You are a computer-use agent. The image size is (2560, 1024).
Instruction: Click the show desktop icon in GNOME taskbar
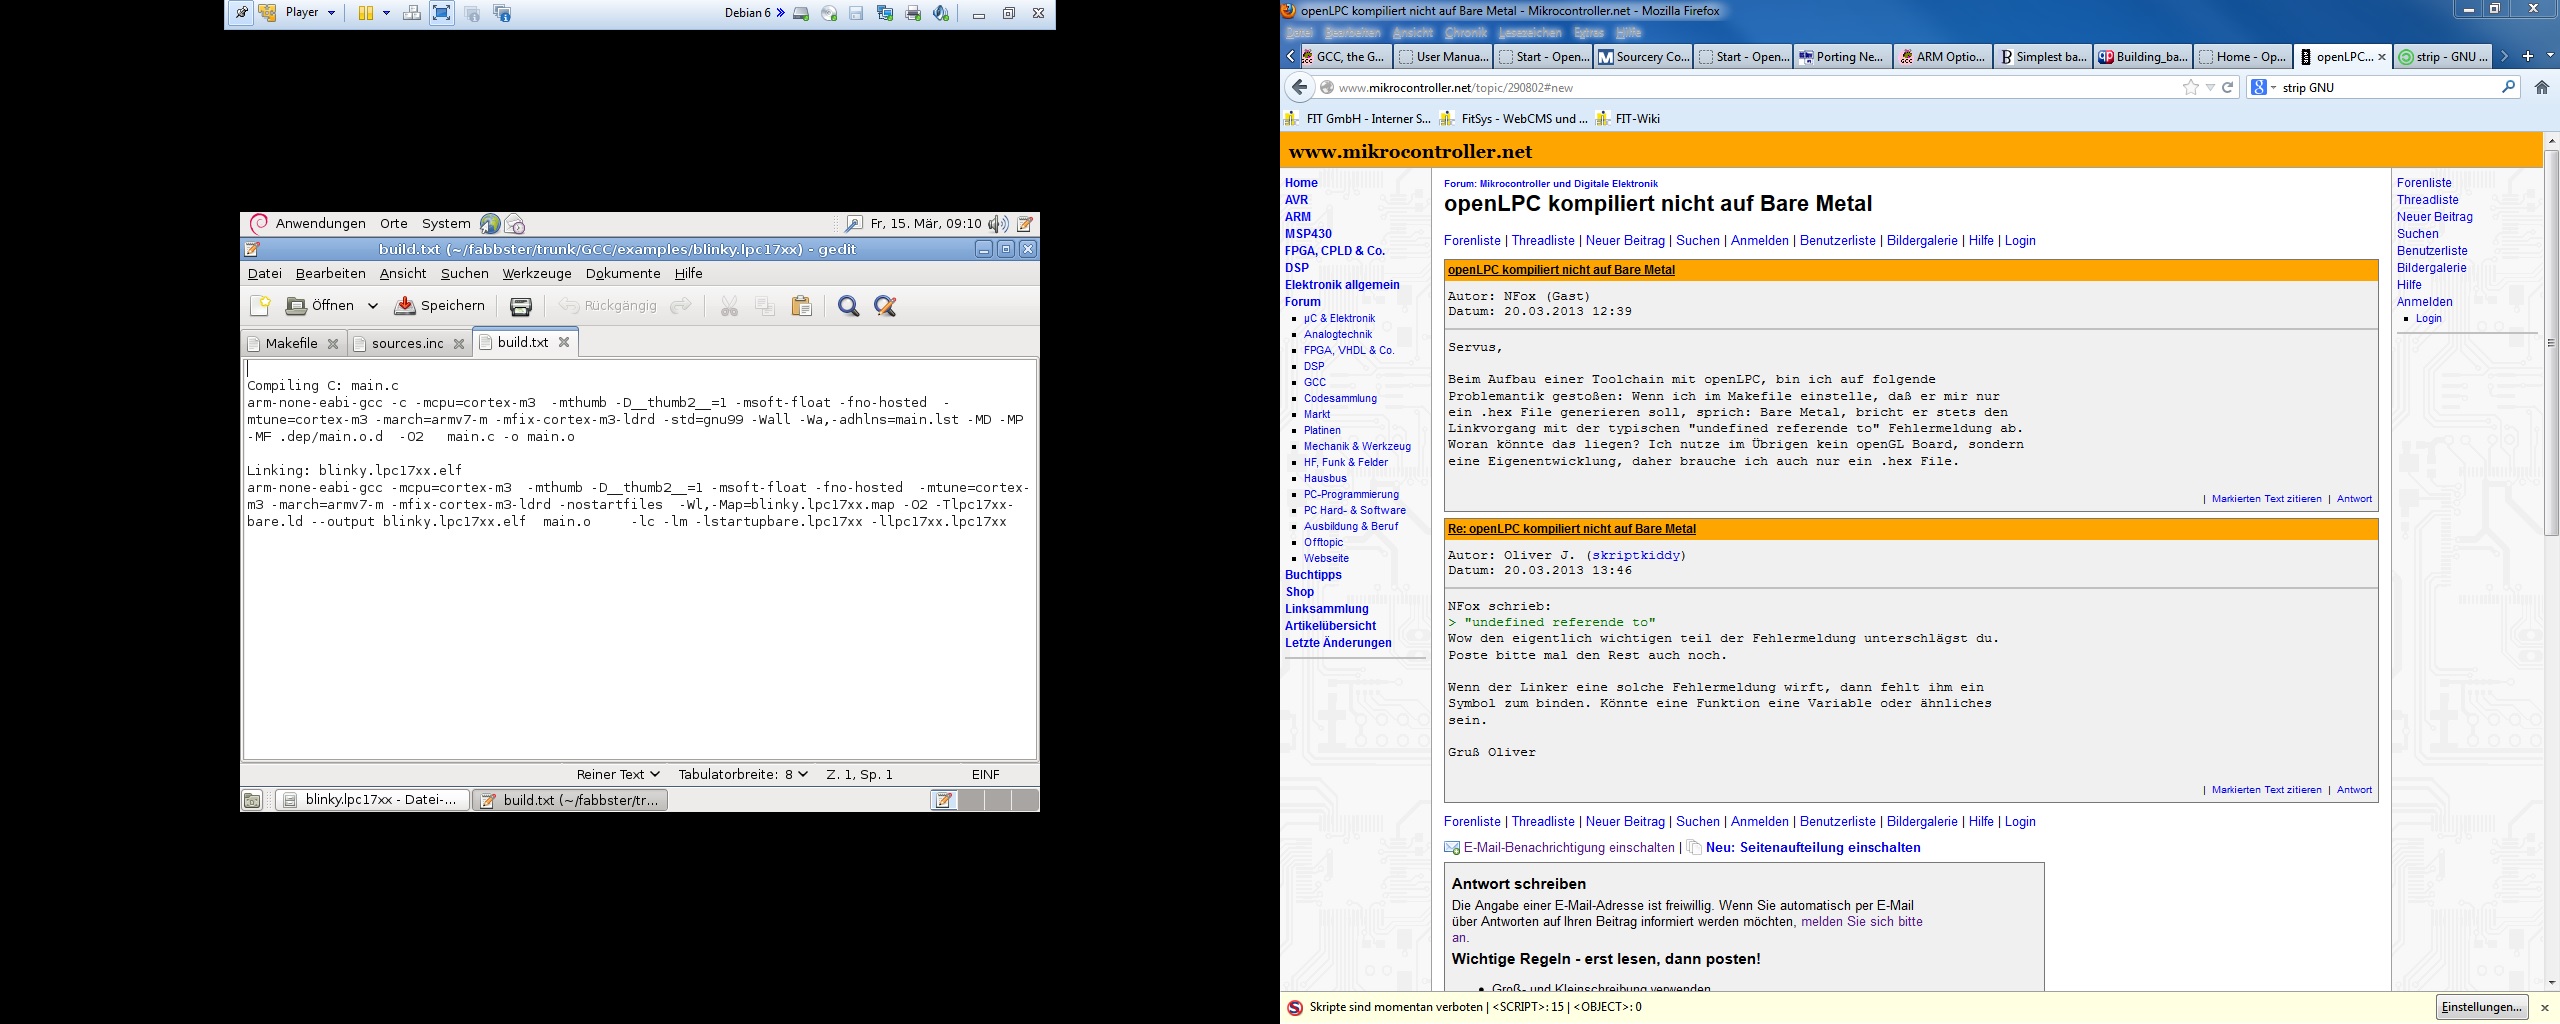pyautogui.click(x=253, y=800)
